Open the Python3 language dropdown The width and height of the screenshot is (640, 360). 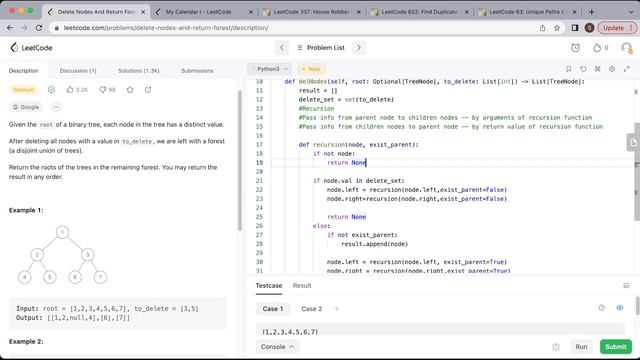pos(270,69)
